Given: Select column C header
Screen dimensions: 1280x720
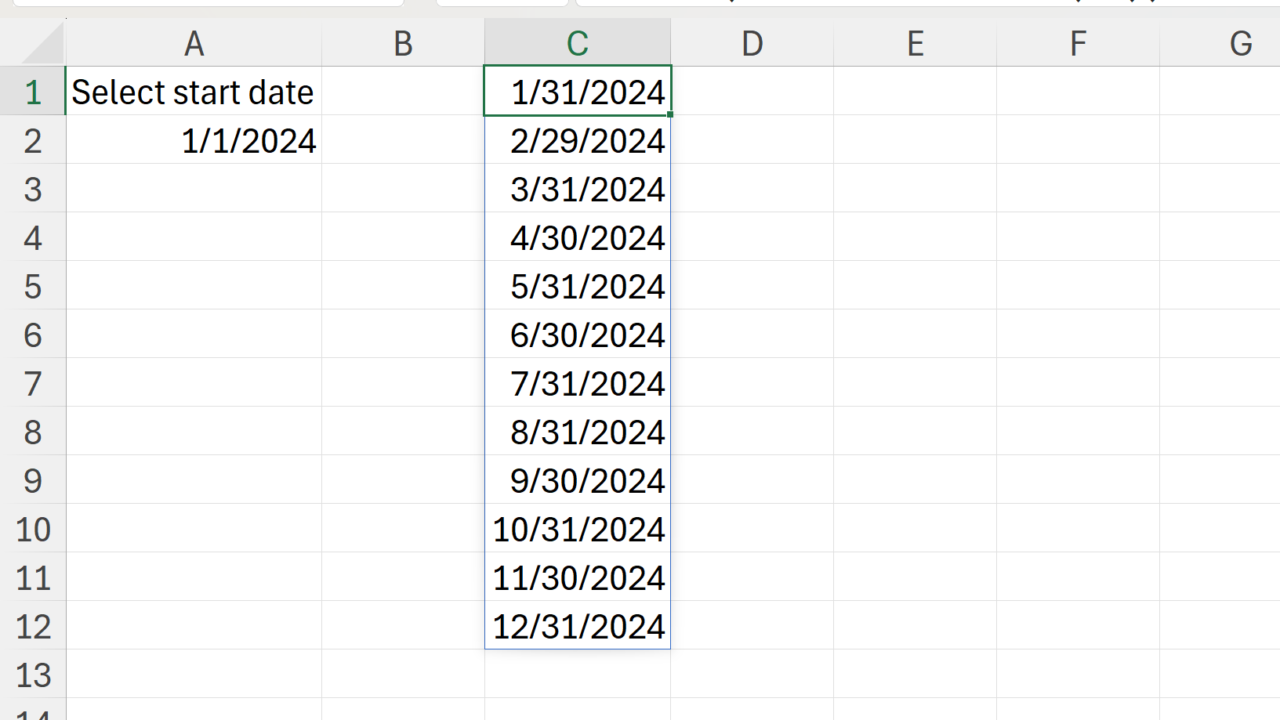Looking at the screenshot, I should tap(577, 44).
